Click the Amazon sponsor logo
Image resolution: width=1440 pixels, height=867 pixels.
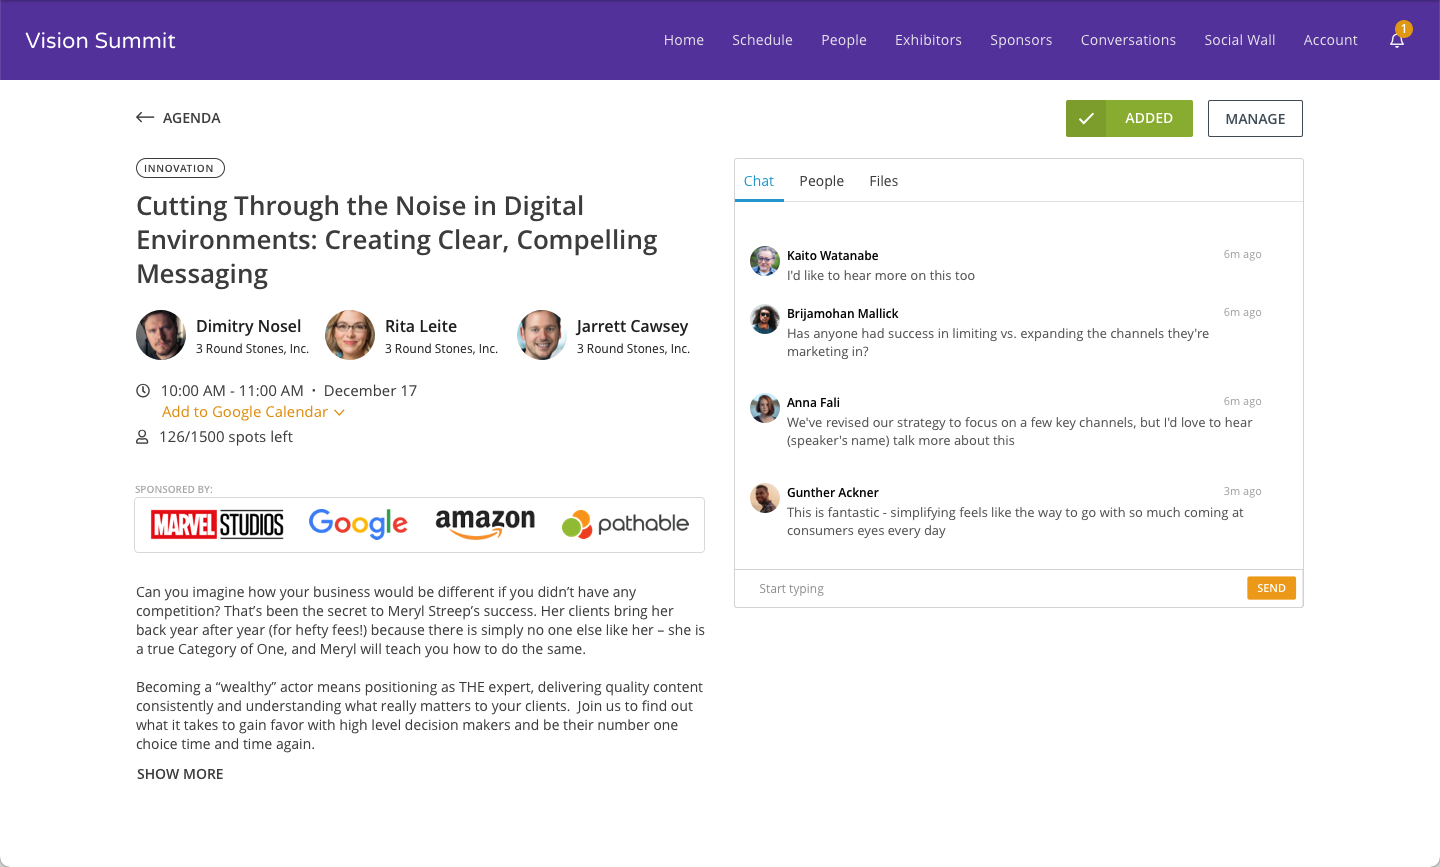(x=485, y=523)
